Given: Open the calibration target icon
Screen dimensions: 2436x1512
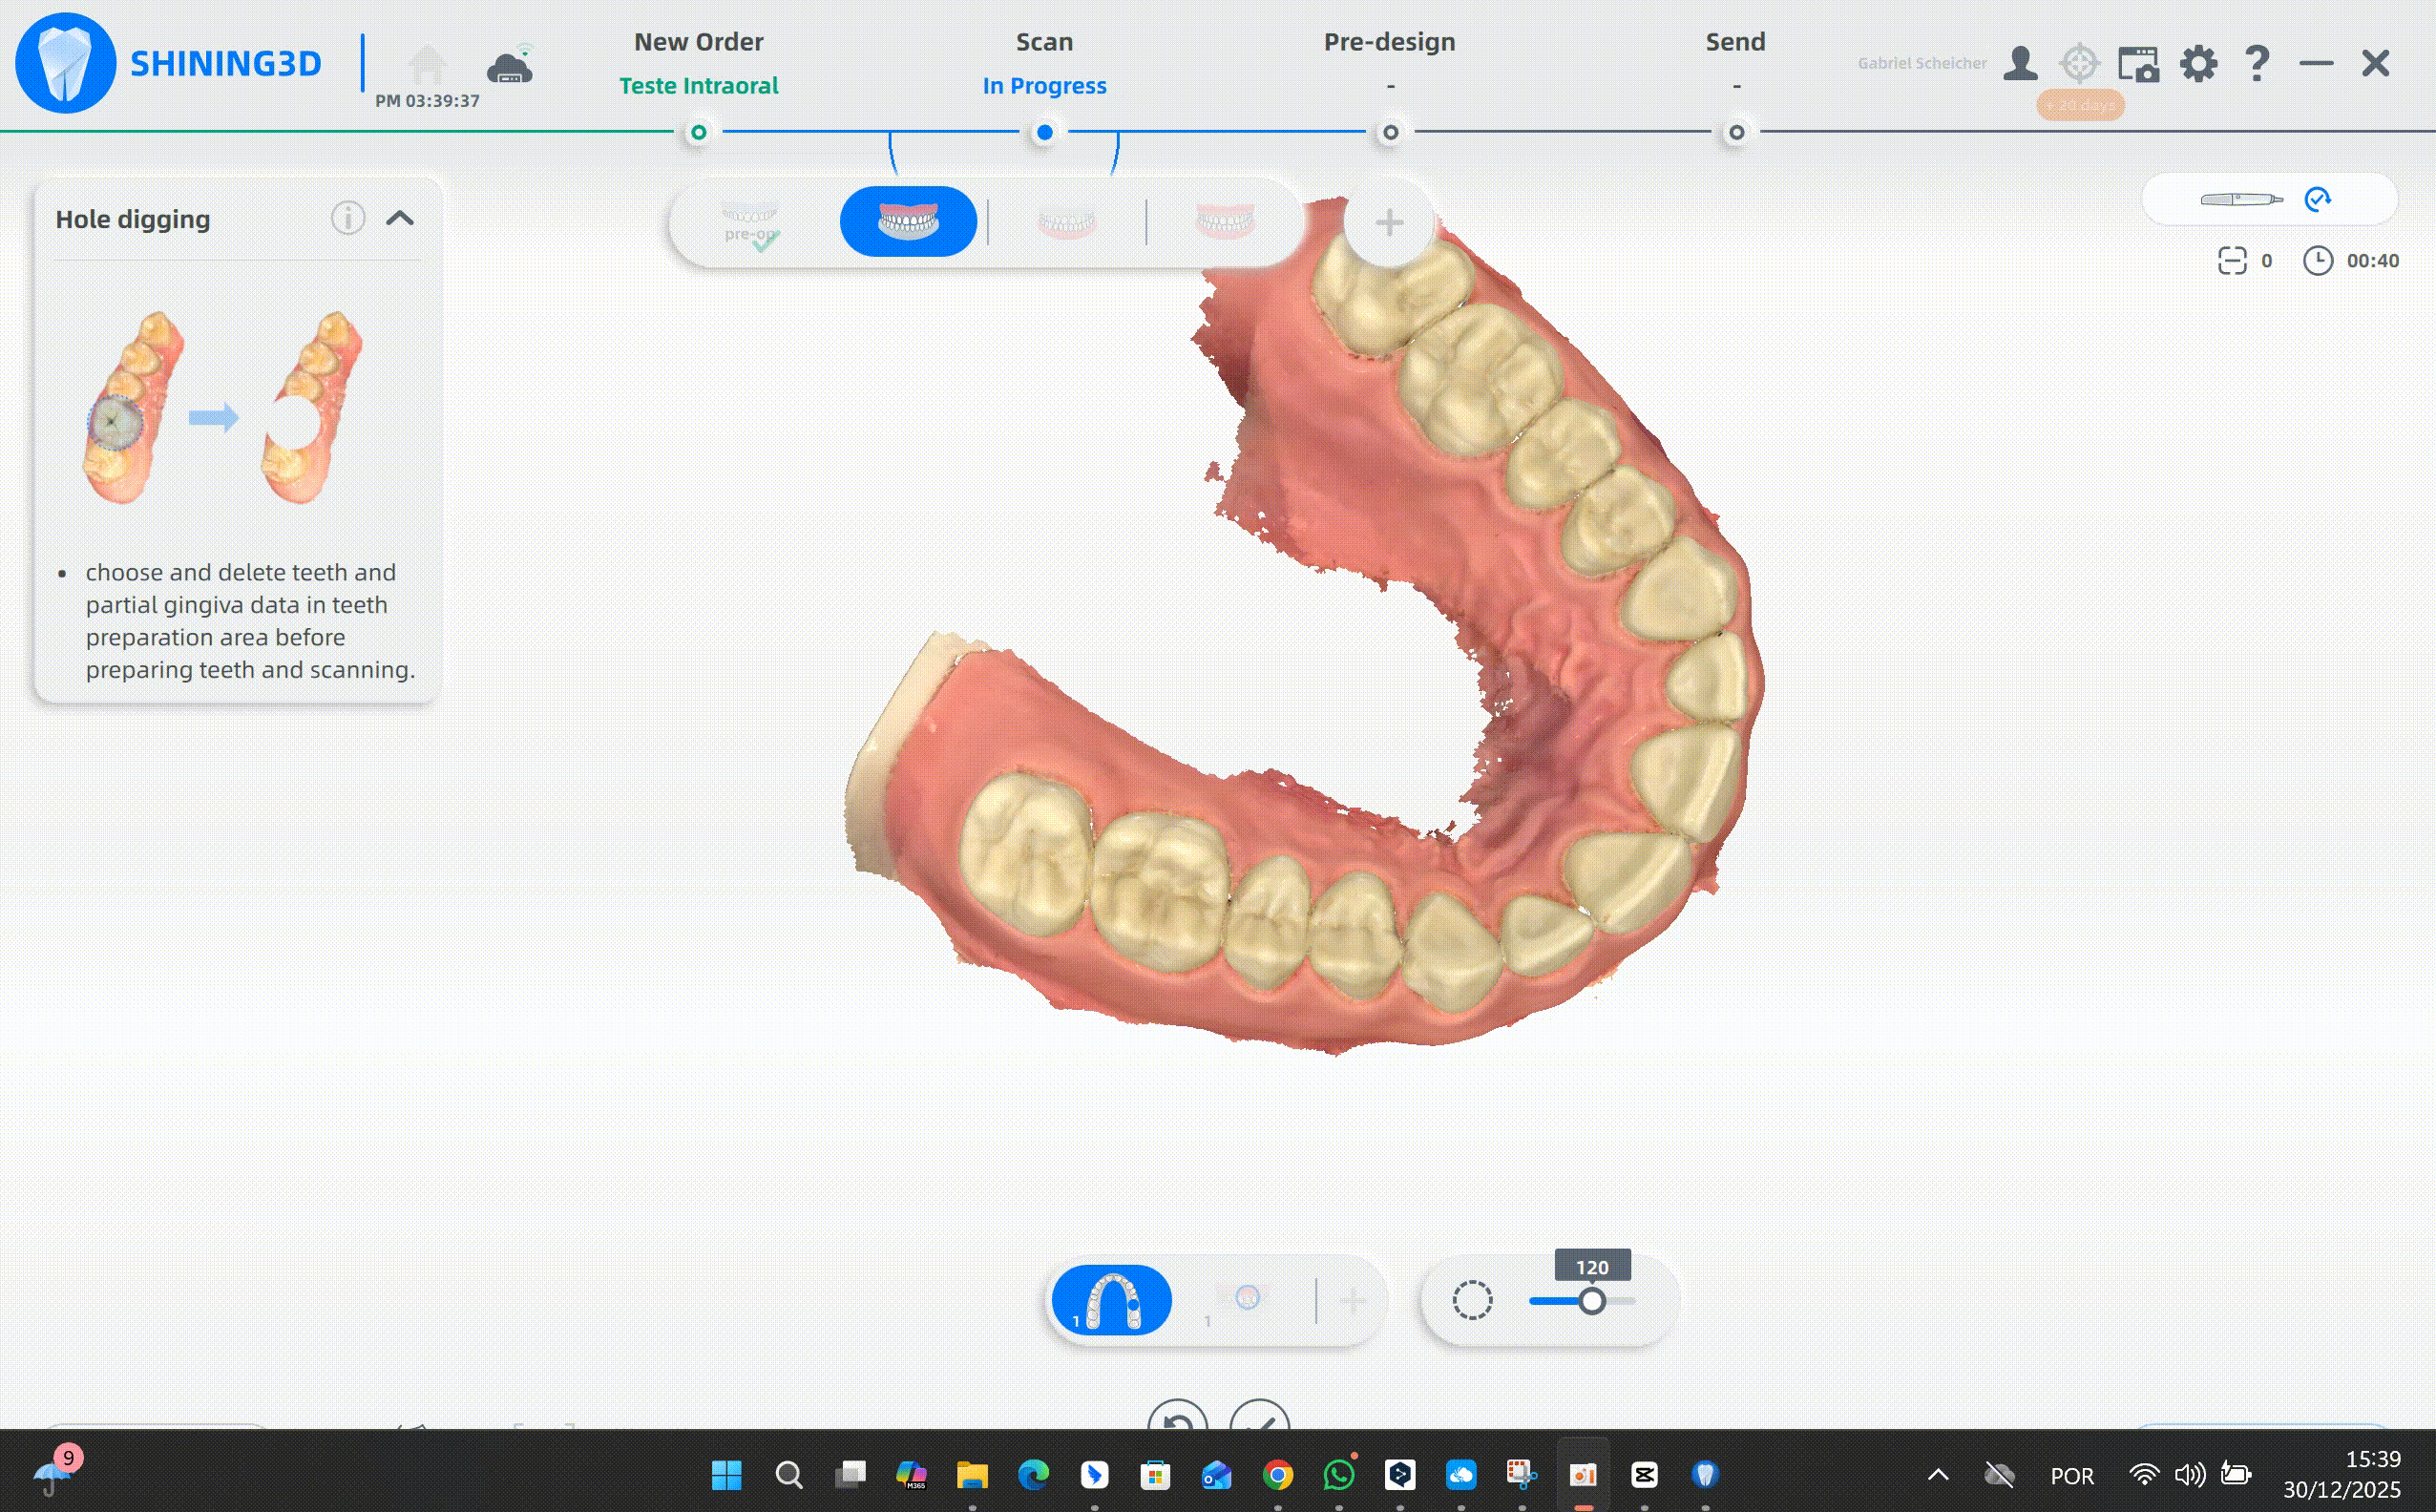Looking at the screenshot, I should click(2079, 64).
